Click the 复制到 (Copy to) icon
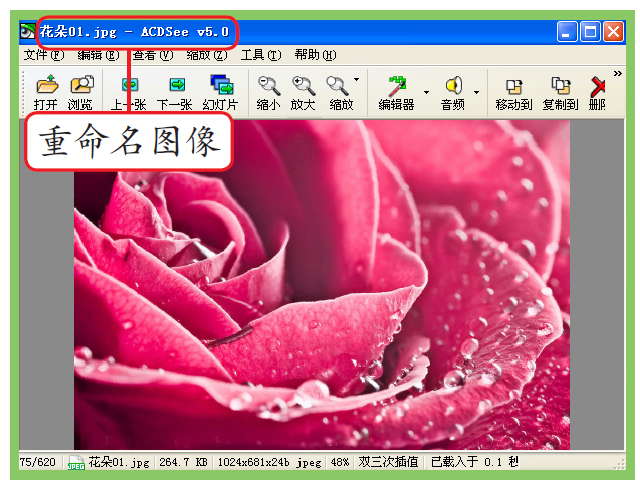This screenshot has height=487, width=640. click(x=560, y=87)
